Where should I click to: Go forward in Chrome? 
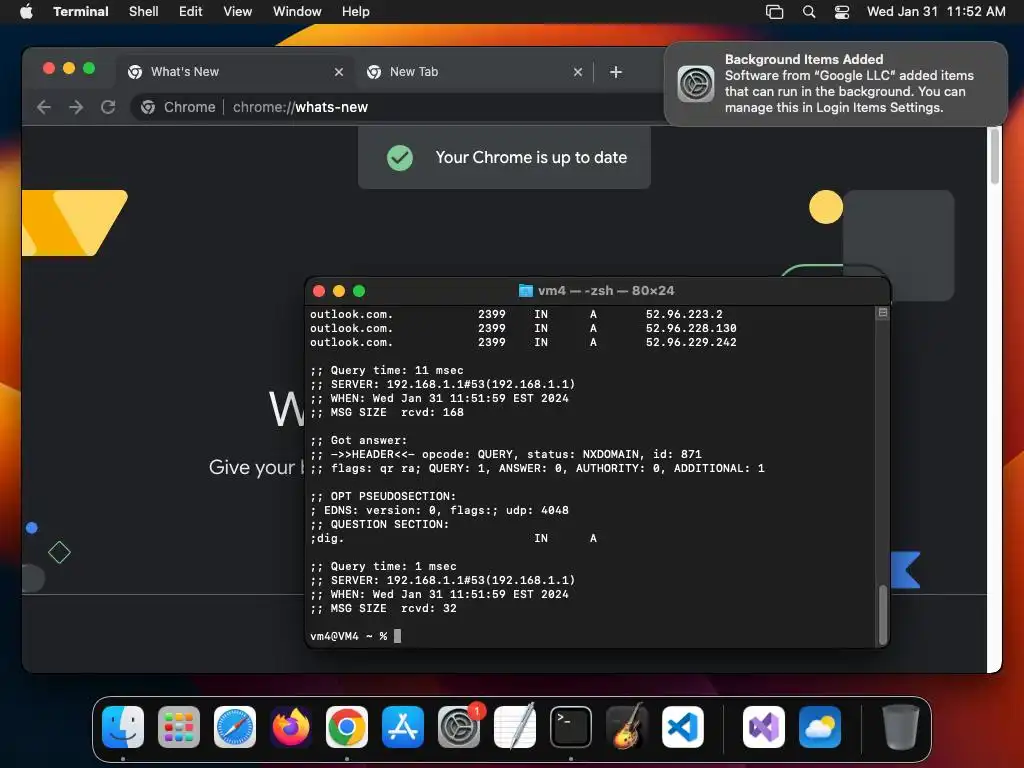coord(76,107)
